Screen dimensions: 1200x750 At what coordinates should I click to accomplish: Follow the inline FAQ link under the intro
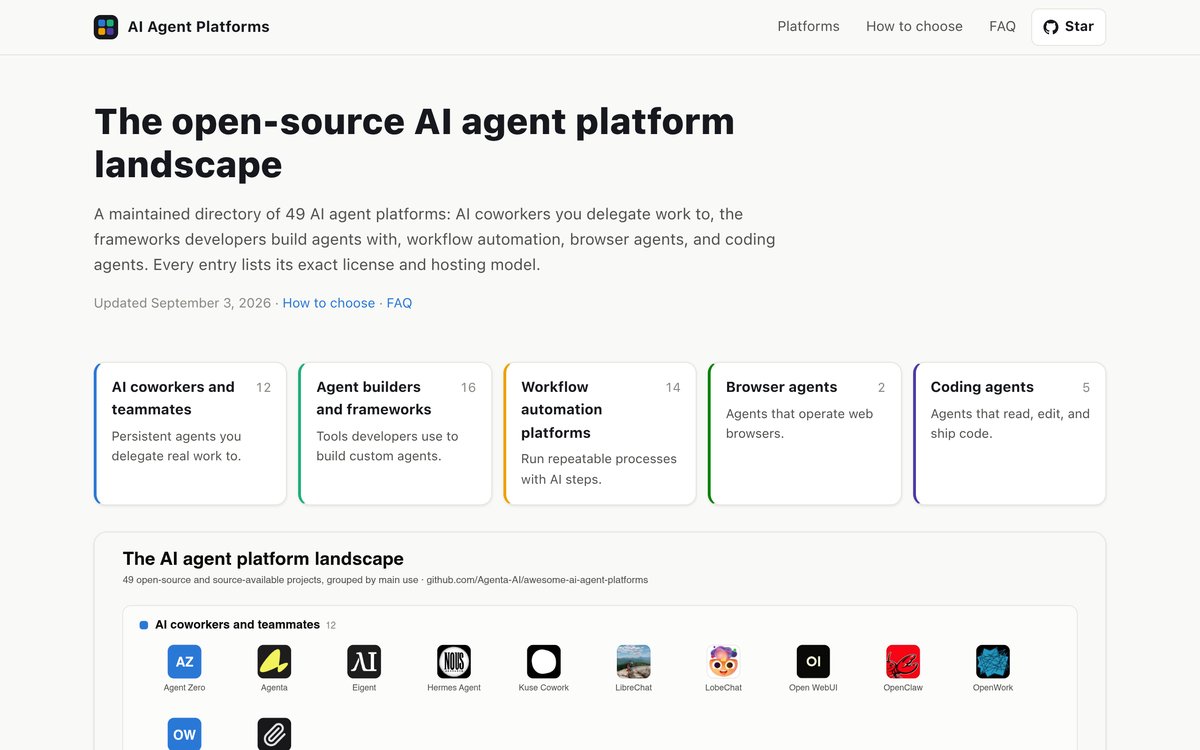click(399, 303)
